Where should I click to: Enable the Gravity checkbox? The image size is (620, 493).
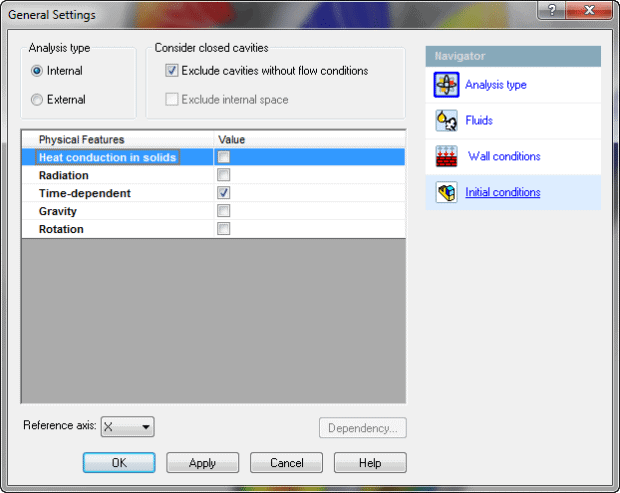(x=223, y=211)
